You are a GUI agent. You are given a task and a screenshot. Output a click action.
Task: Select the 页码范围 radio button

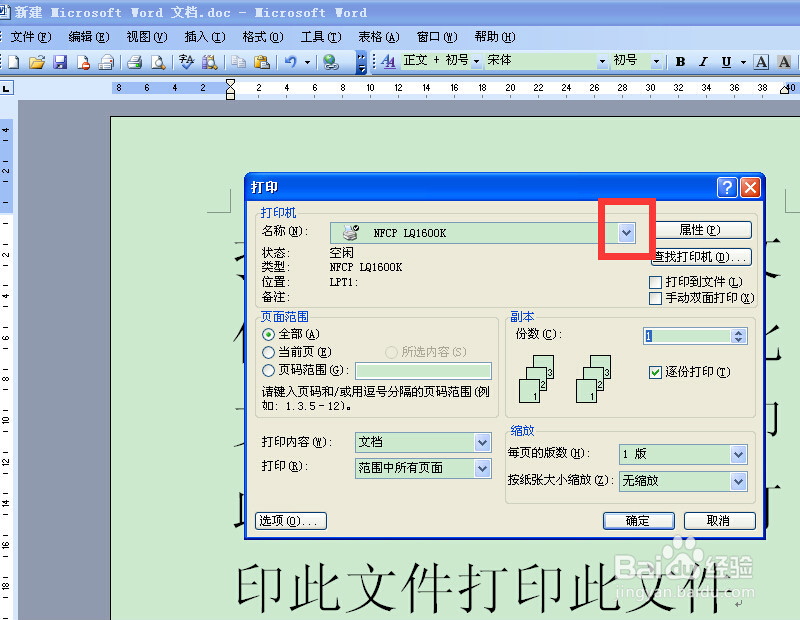(x=268, y=370)
